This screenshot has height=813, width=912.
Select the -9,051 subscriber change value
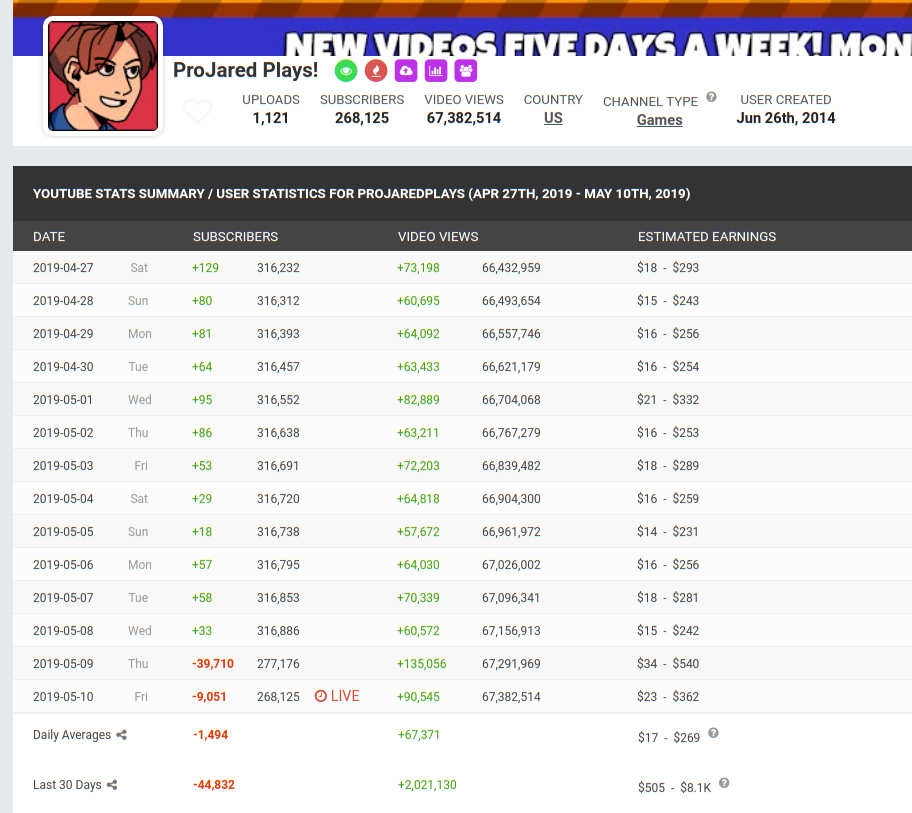[x=209, y=697]
